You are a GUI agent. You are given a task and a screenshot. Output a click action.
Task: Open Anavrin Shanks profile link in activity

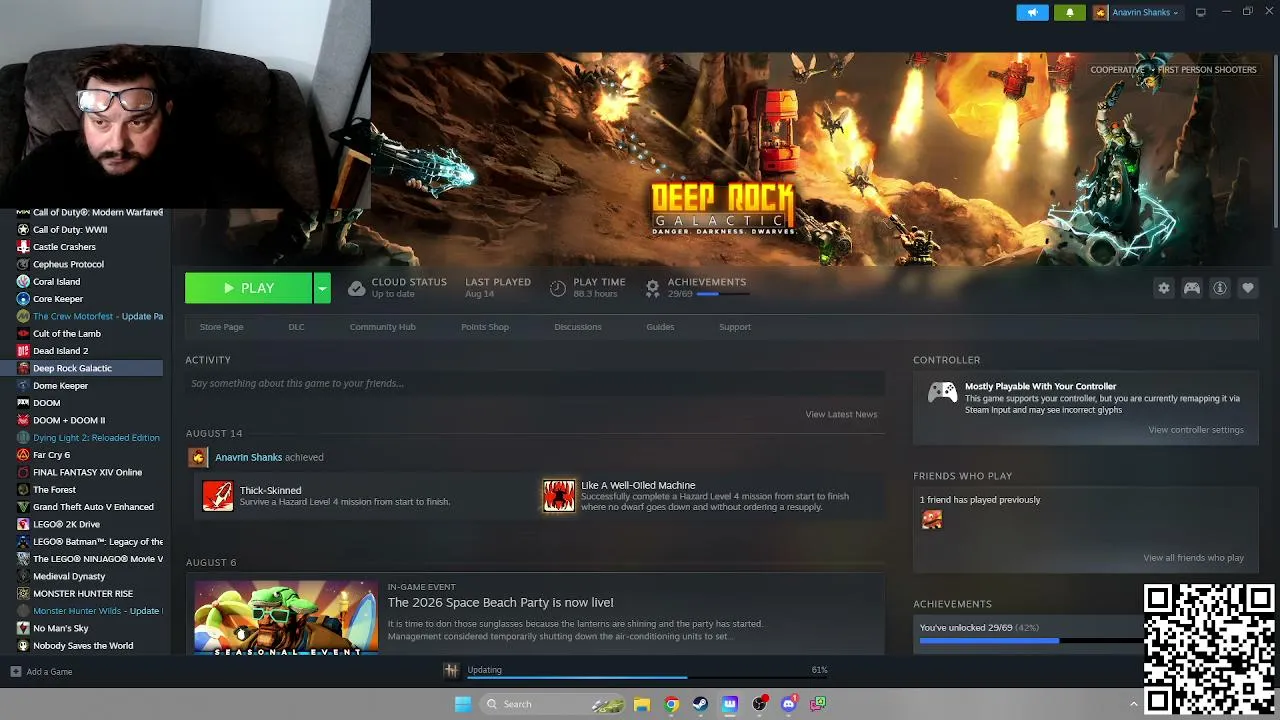pyautogui.click(x=248, y=457)
